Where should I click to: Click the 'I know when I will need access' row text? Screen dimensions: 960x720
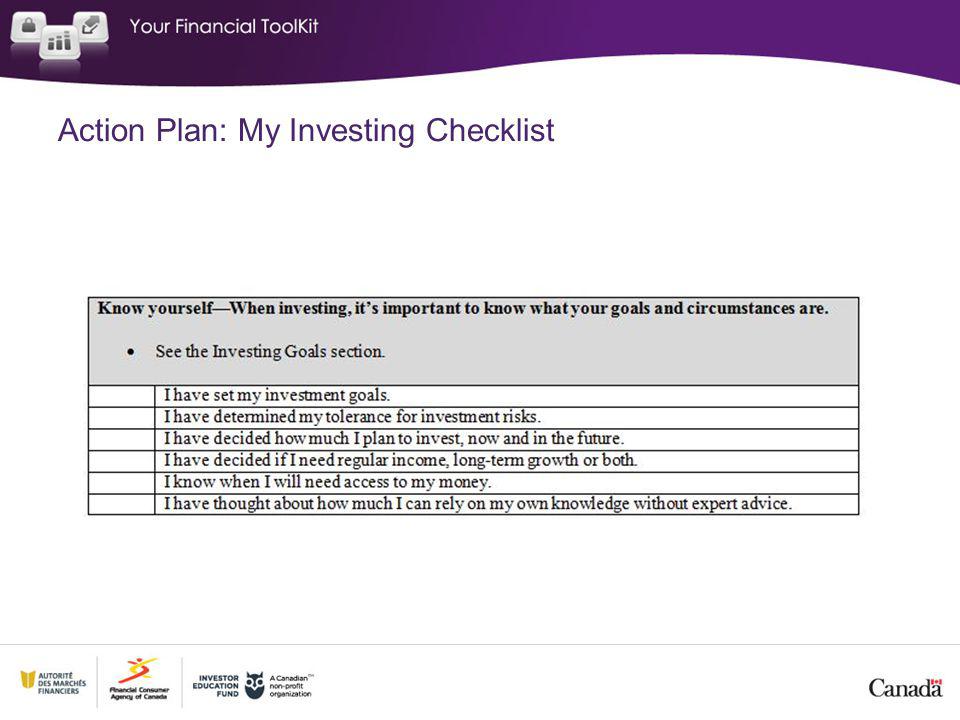click(x=327, y=482)
